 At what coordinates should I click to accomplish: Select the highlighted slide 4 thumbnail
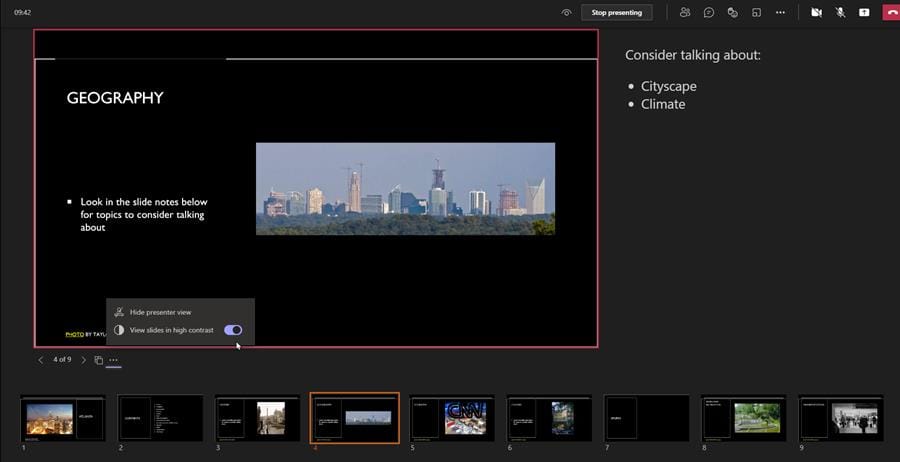pos(355,418)
